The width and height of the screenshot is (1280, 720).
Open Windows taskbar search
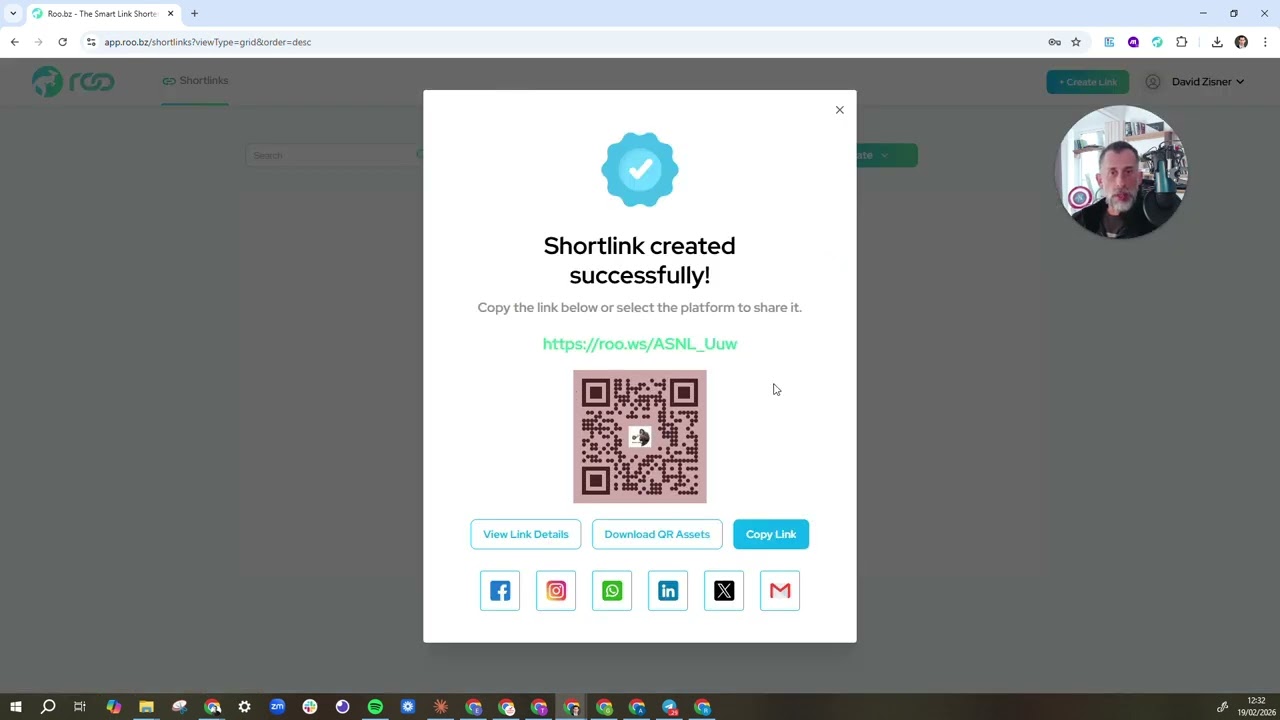(48, 707)
